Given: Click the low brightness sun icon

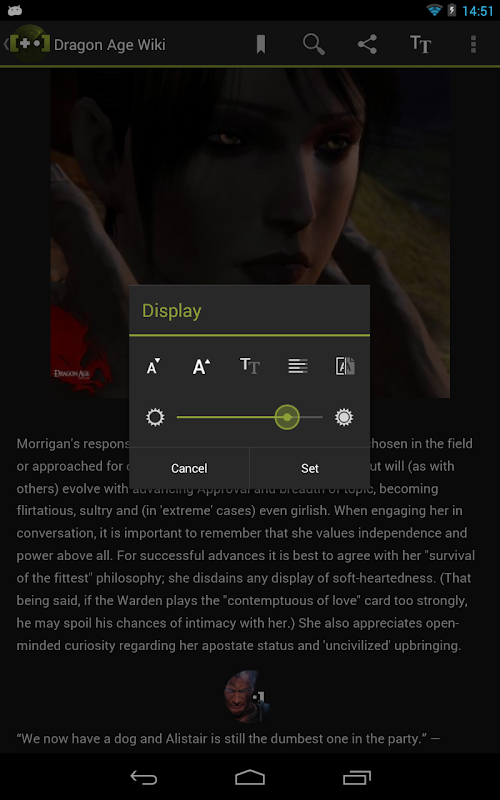Looking at the screenshot, I should pyautogui.click(x=155, y=417).
